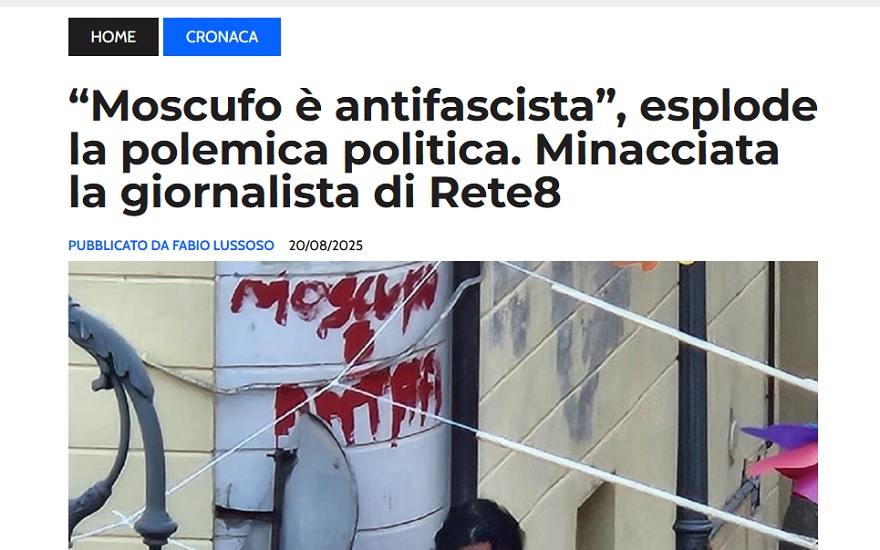Open the CRONACA category
The height and width of the screenshot is (550, 880).
222,37
